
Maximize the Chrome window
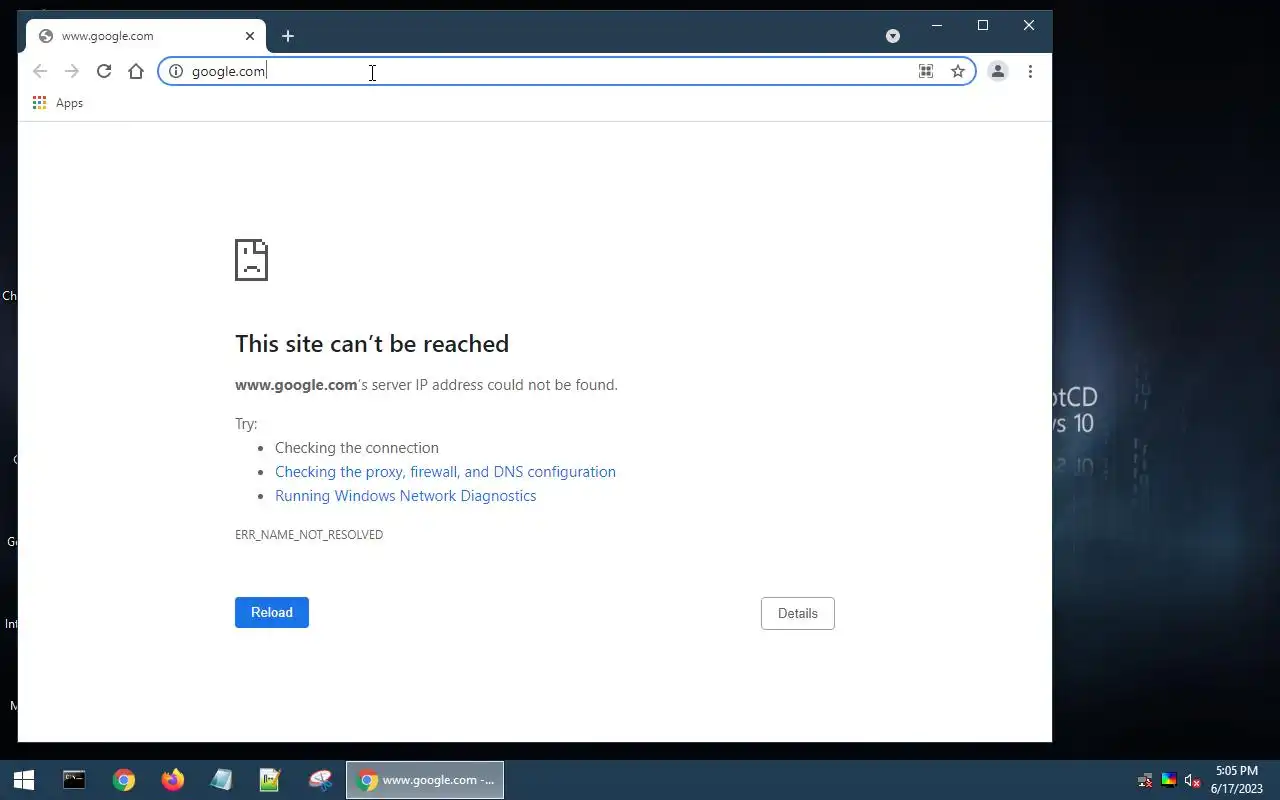pos(983,26)
